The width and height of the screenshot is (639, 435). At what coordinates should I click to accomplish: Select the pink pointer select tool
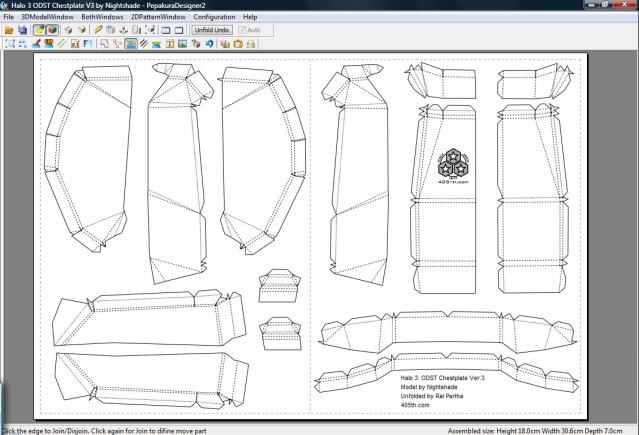(104, 44)
